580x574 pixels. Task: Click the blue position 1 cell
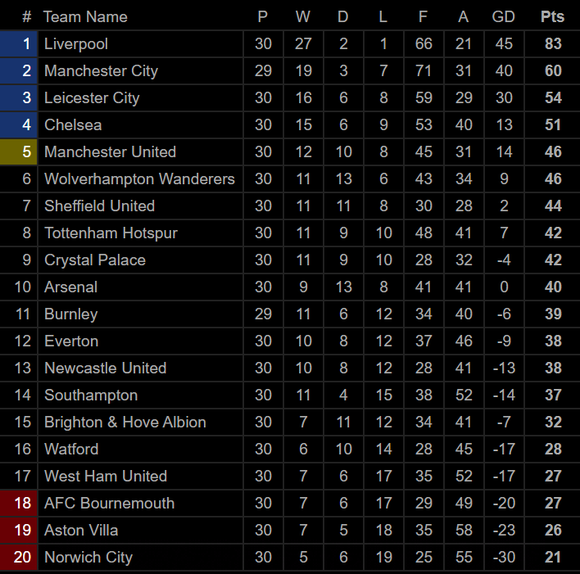pyautogui.click(x=18, y=44)
